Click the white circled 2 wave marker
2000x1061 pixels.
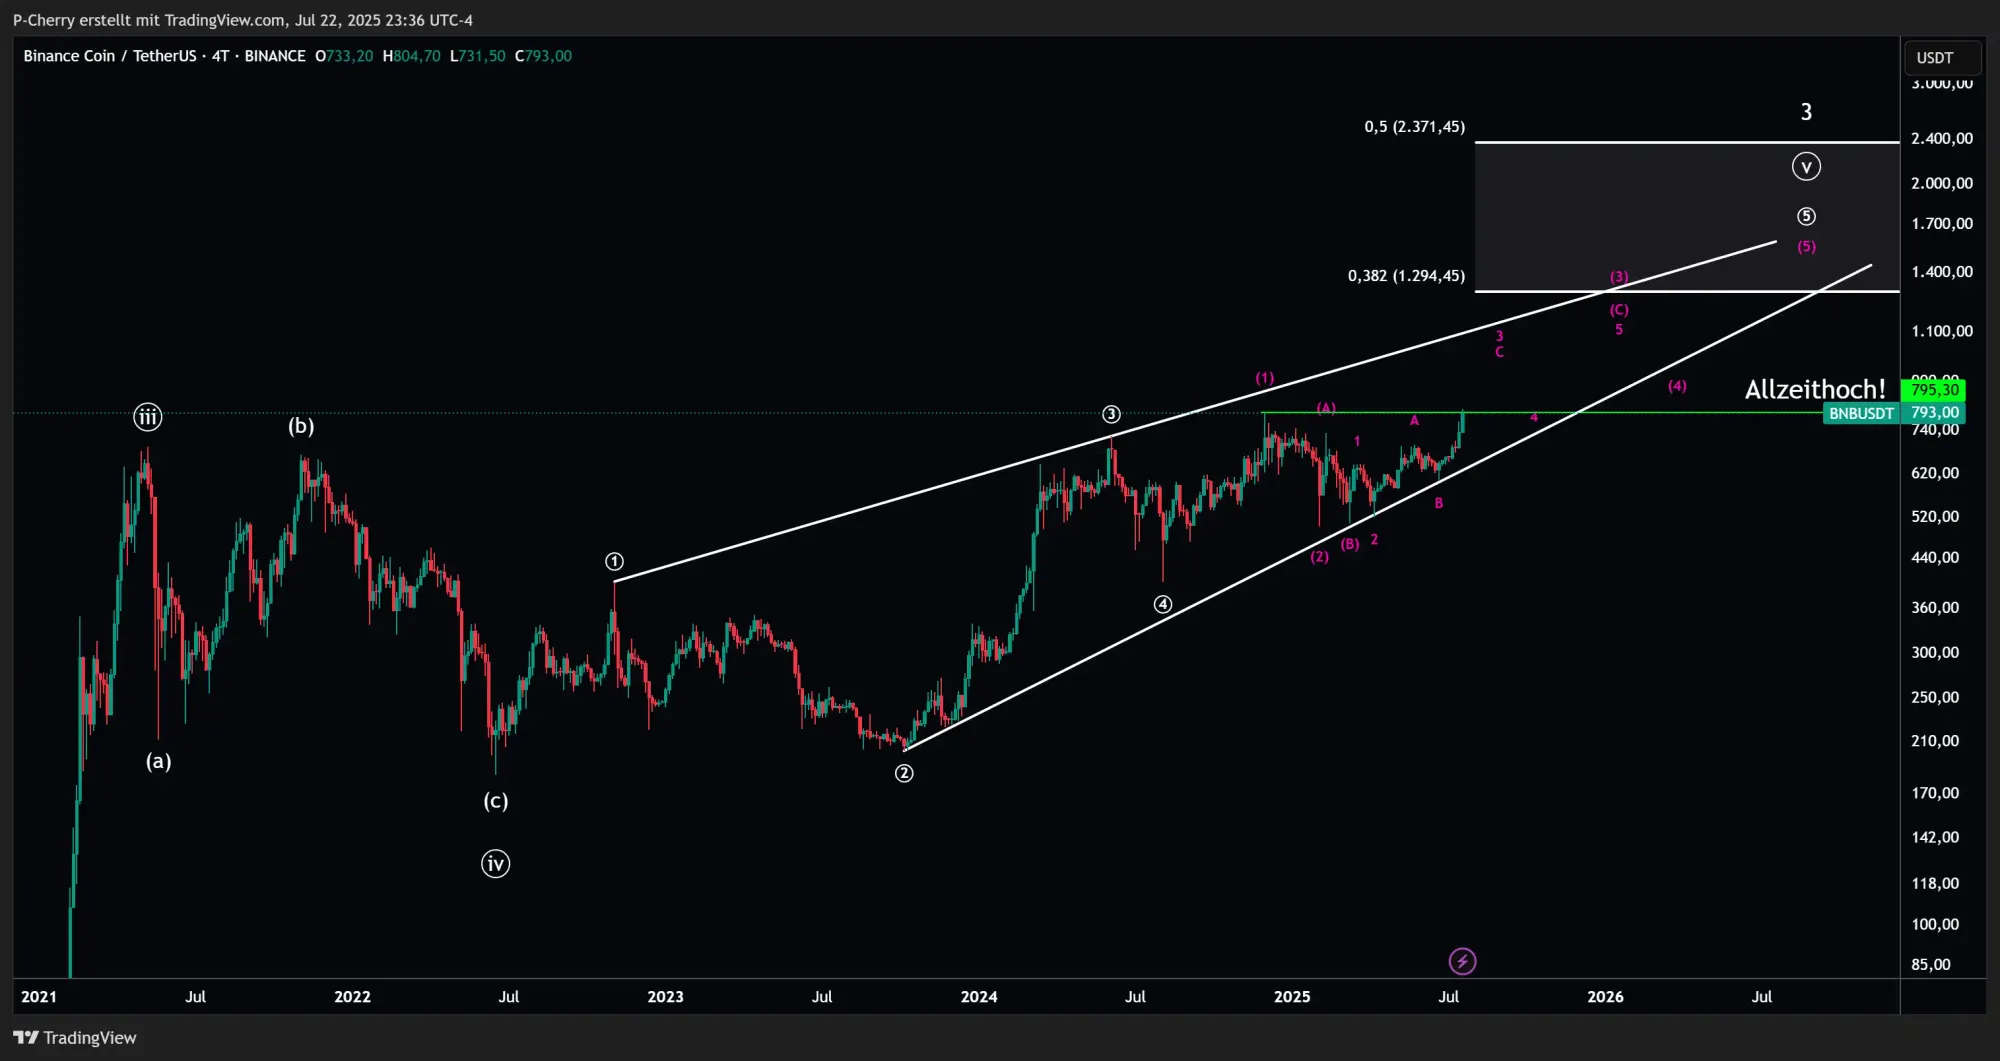coord(904,774)
